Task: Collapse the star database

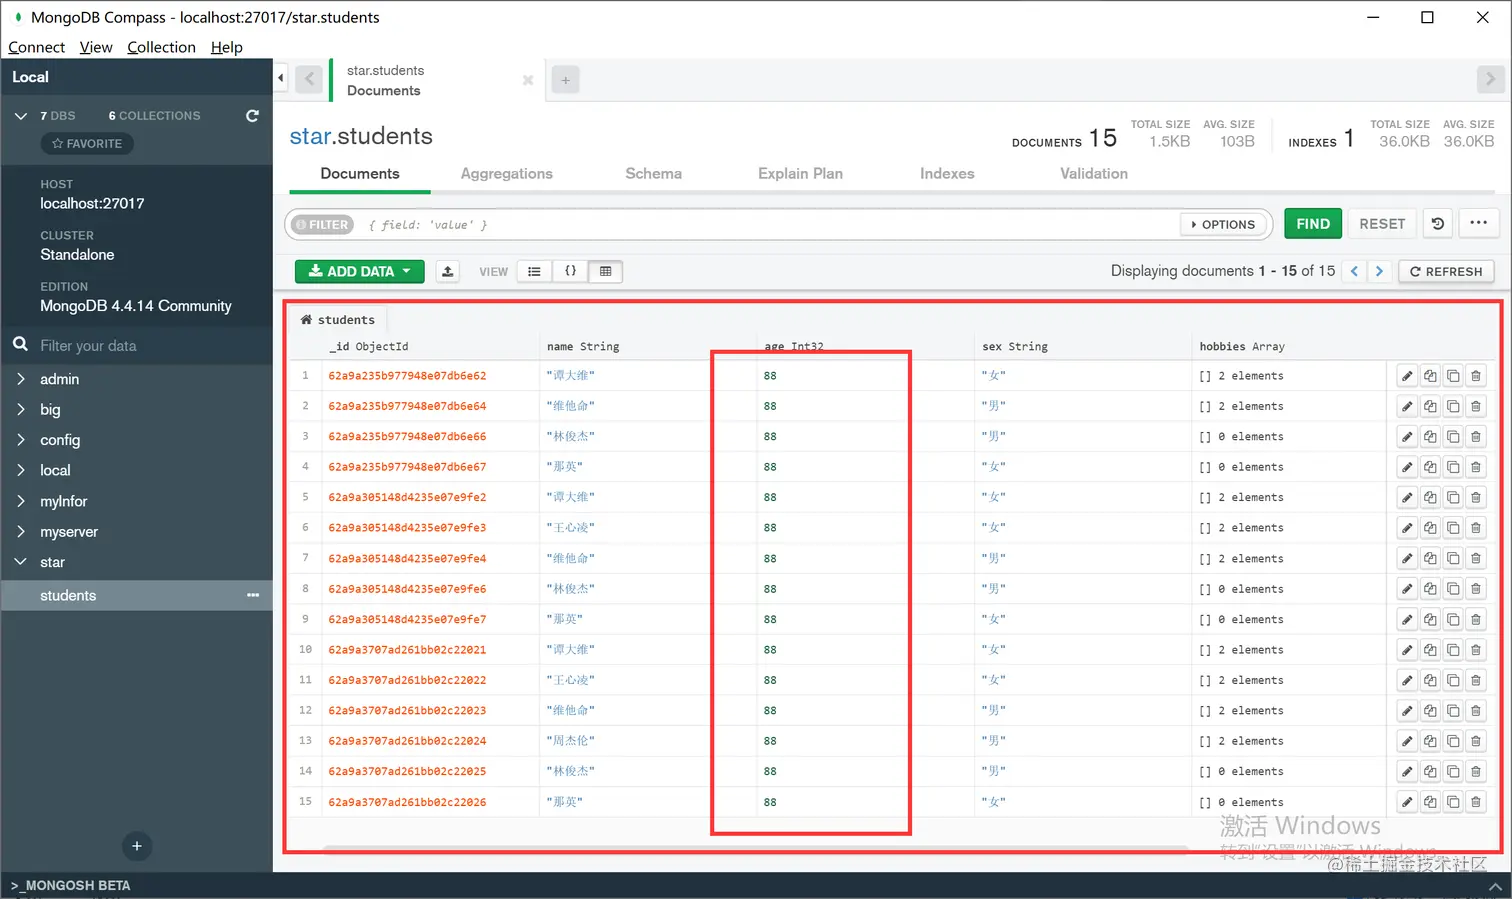Action: (20, 562)
